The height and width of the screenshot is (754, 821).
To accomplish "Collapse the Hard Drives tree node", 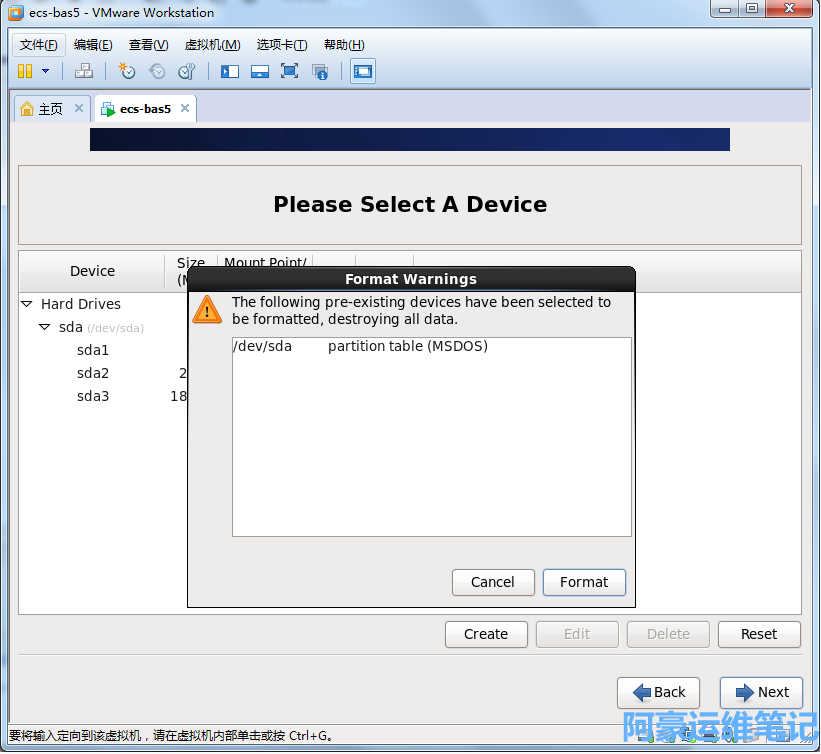I will coord(27,304).
